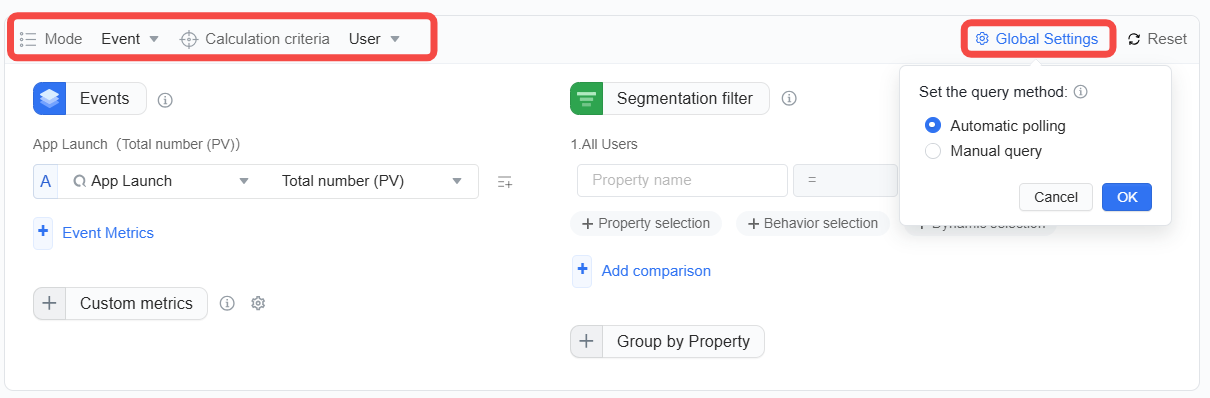Image resolution: width=1210 pixels, height=398 pixels.
Task: Confirm with the OK button
Action: (x=1127, y=197)
